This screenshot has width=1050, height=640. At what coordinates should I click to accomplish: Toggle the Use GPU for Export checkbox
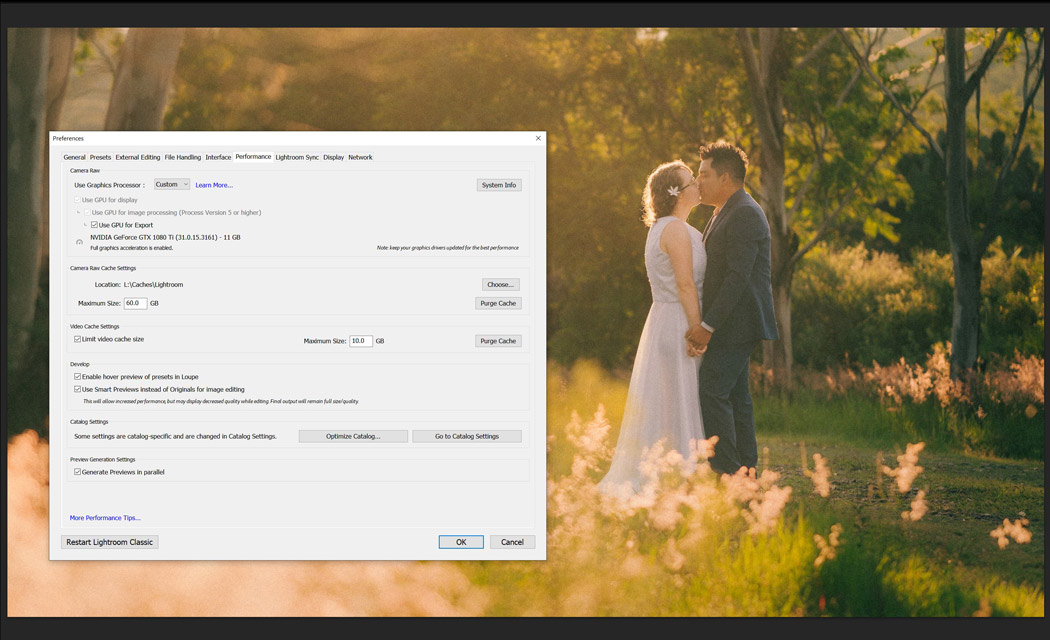coord(94,225)
